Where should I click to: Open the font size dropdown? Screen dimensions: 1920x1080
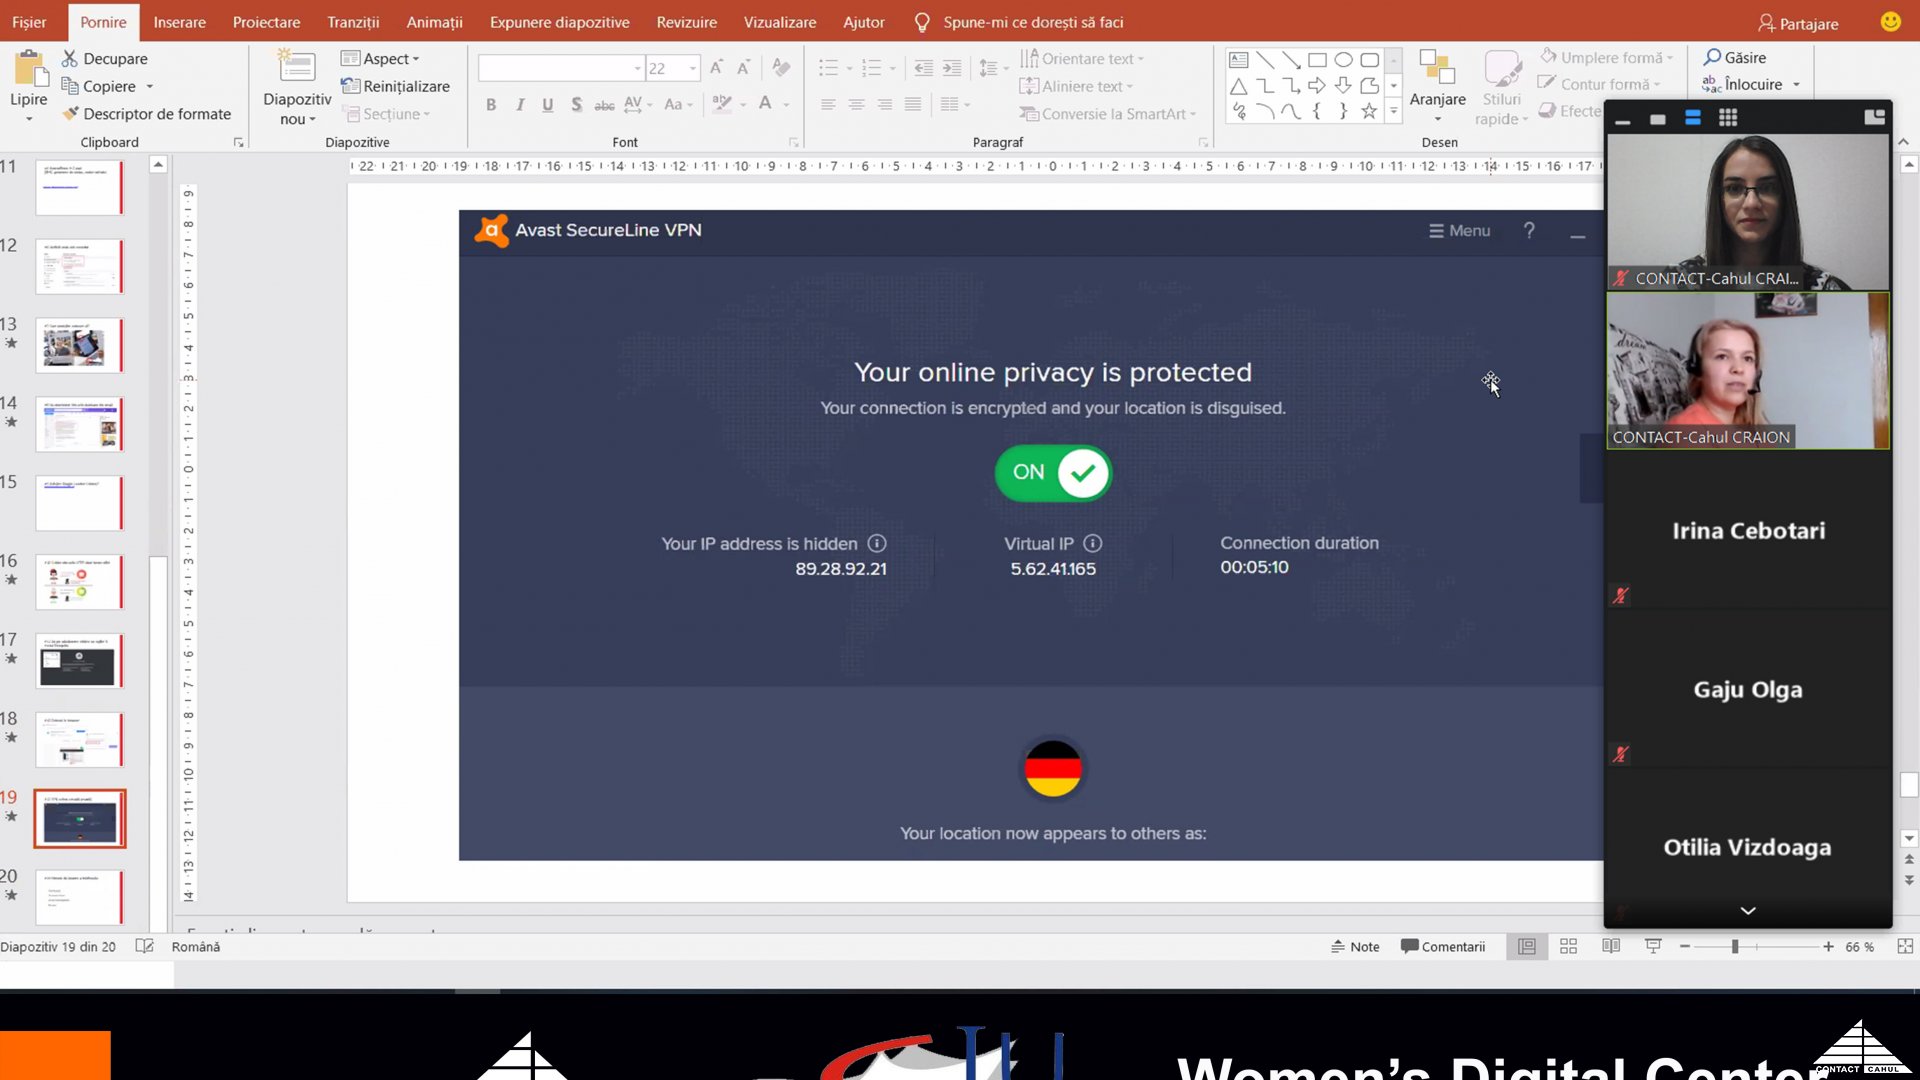tap(692, 68)
